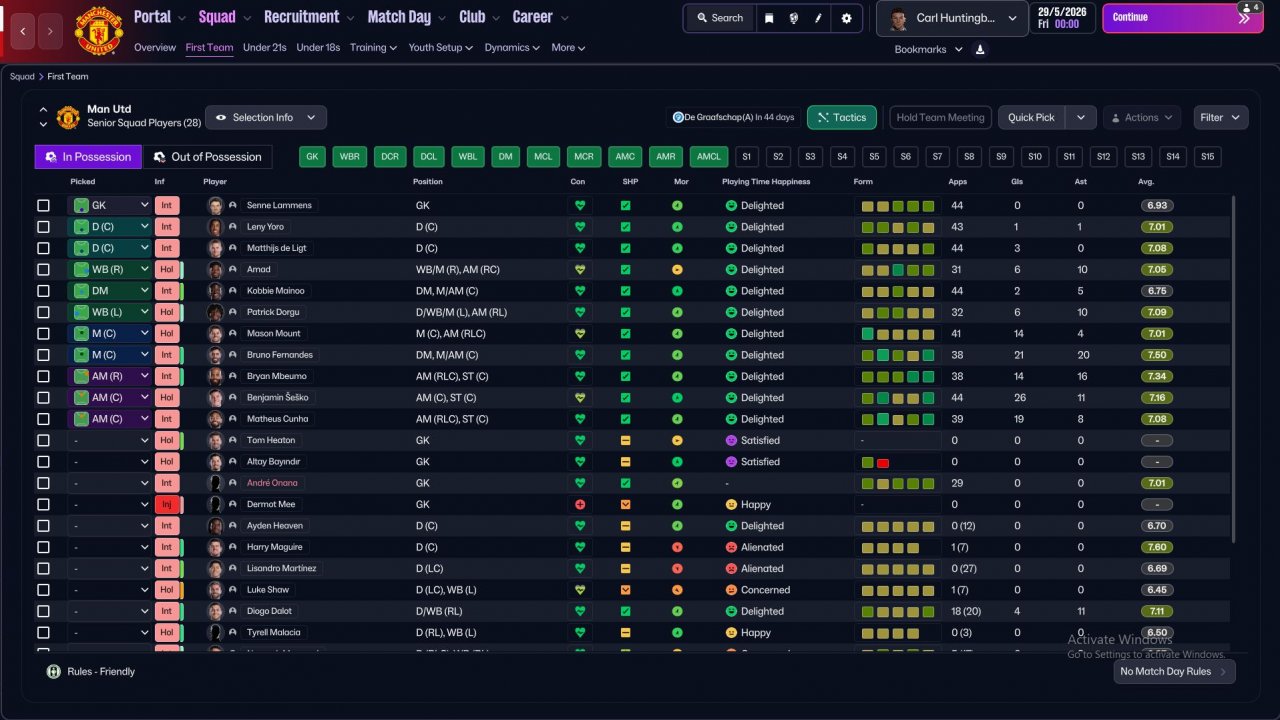Click Luke Shaw's orange match sharpness icon
Image resolution: width=1280 pixels, height=720 pixels.
(x=625, y=590)
